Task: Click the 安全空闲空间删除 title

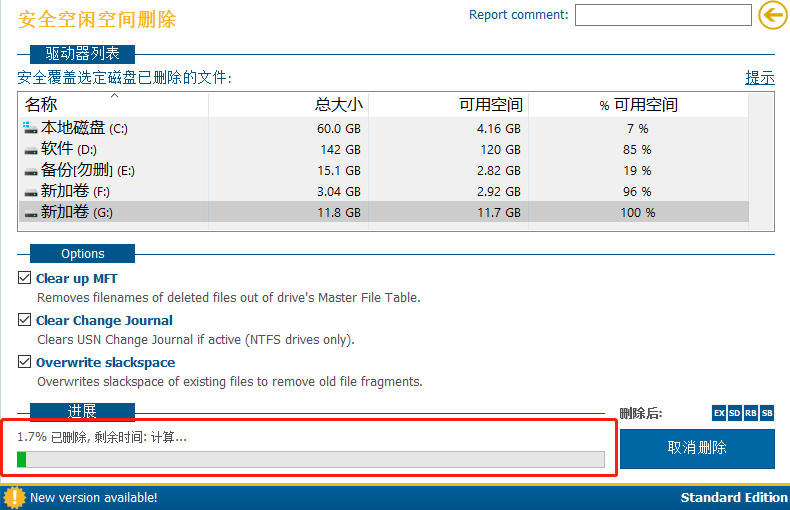Action: (x=97, y=19)
